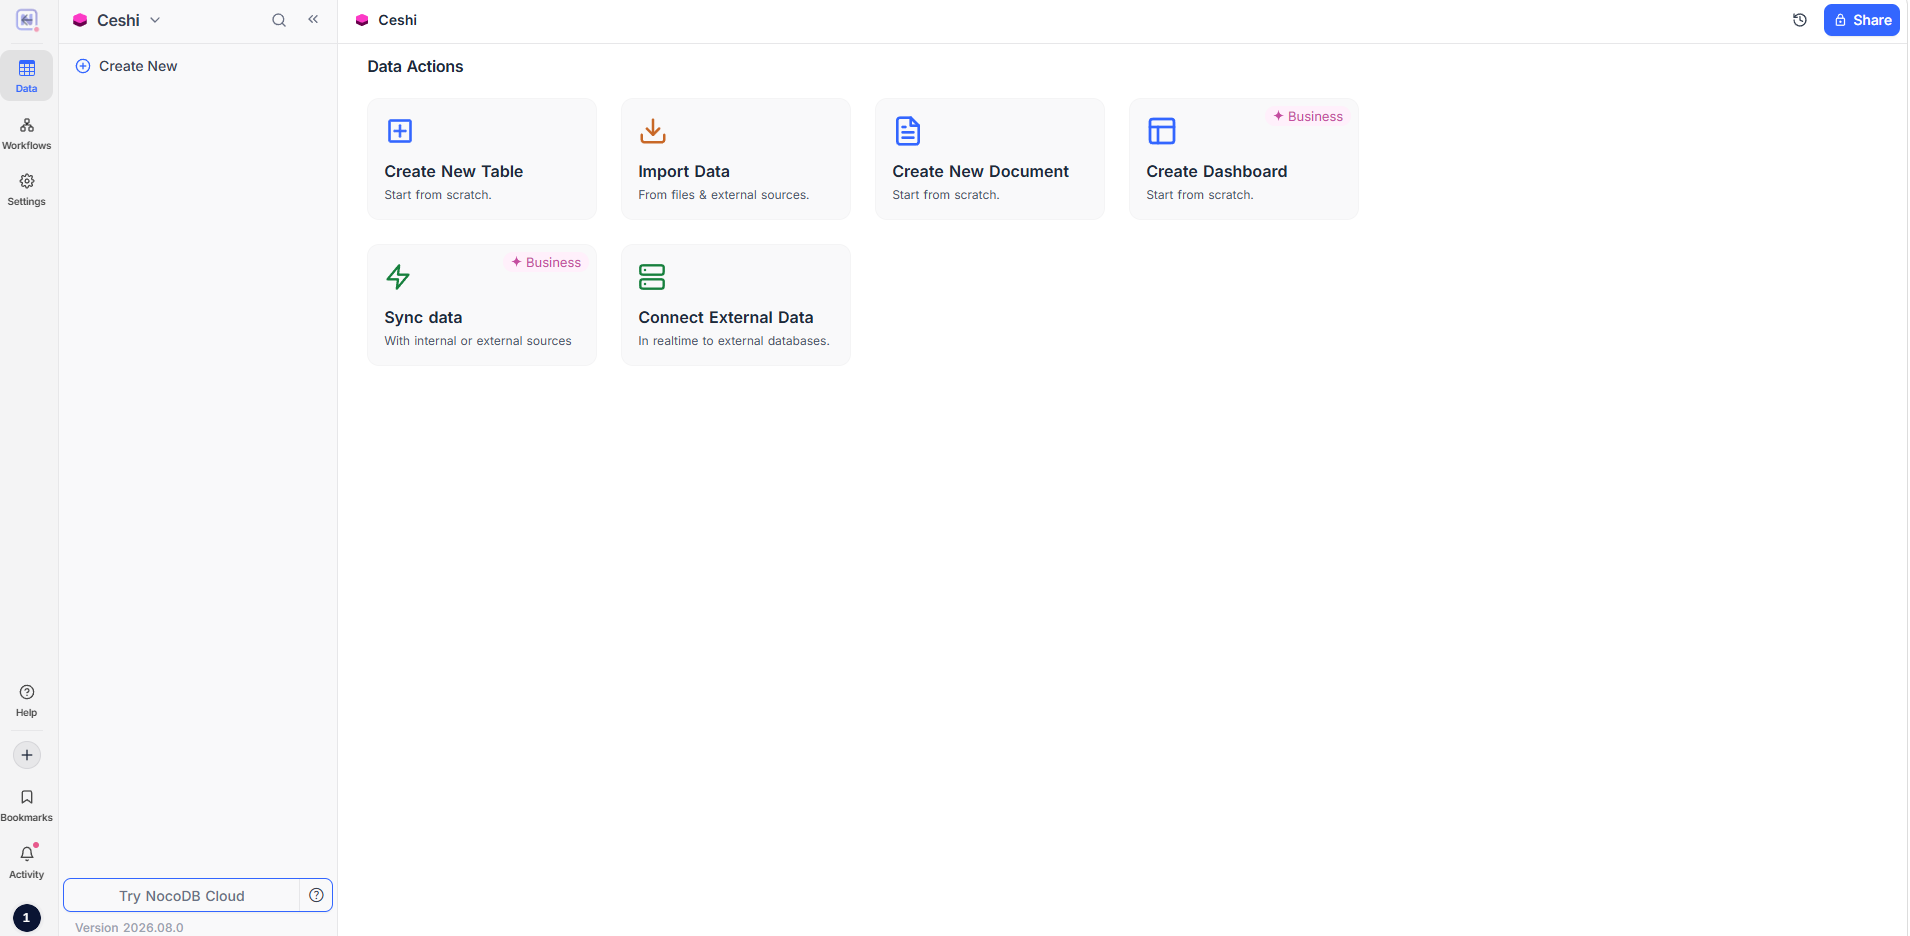
Task: Open the Workflows section
Action: (x=27, y=133)
